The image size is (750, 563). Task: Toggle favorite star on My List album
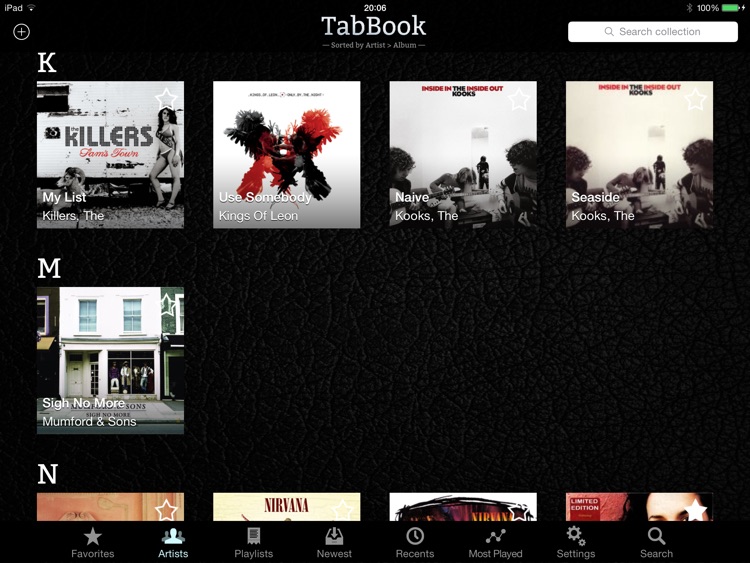pyautogui.click(x=166, y=99)
